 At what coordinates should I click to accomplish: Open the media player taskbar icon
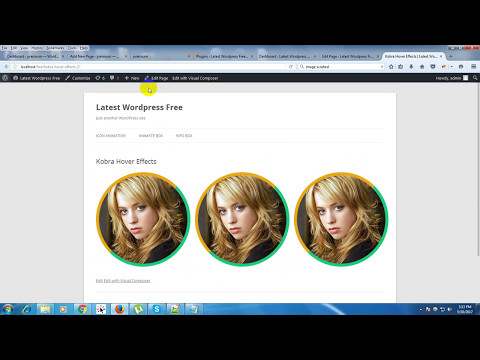pos(63,309)
